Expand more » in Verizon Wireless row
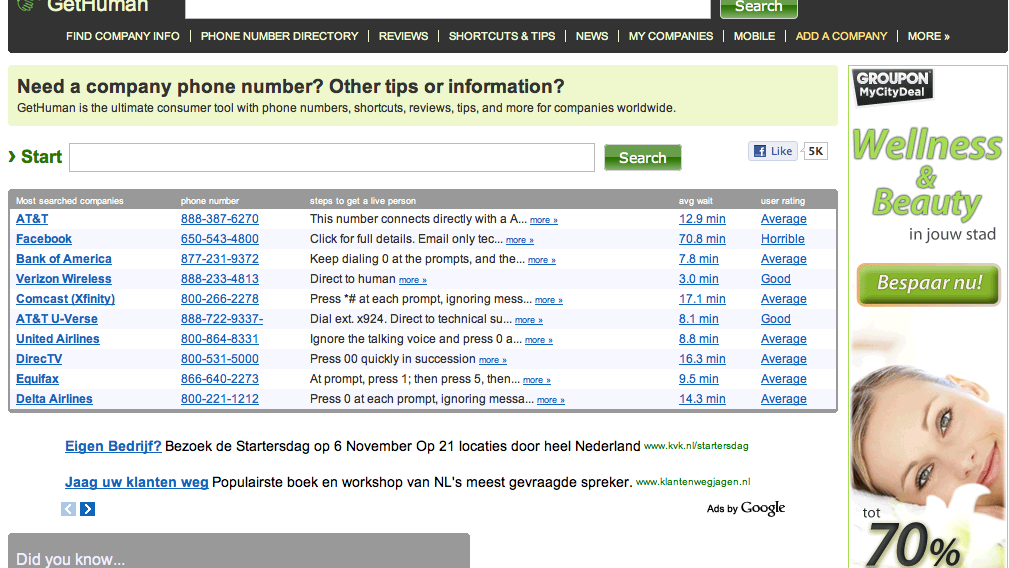The image size is (1009, 568). coord(412,280)
